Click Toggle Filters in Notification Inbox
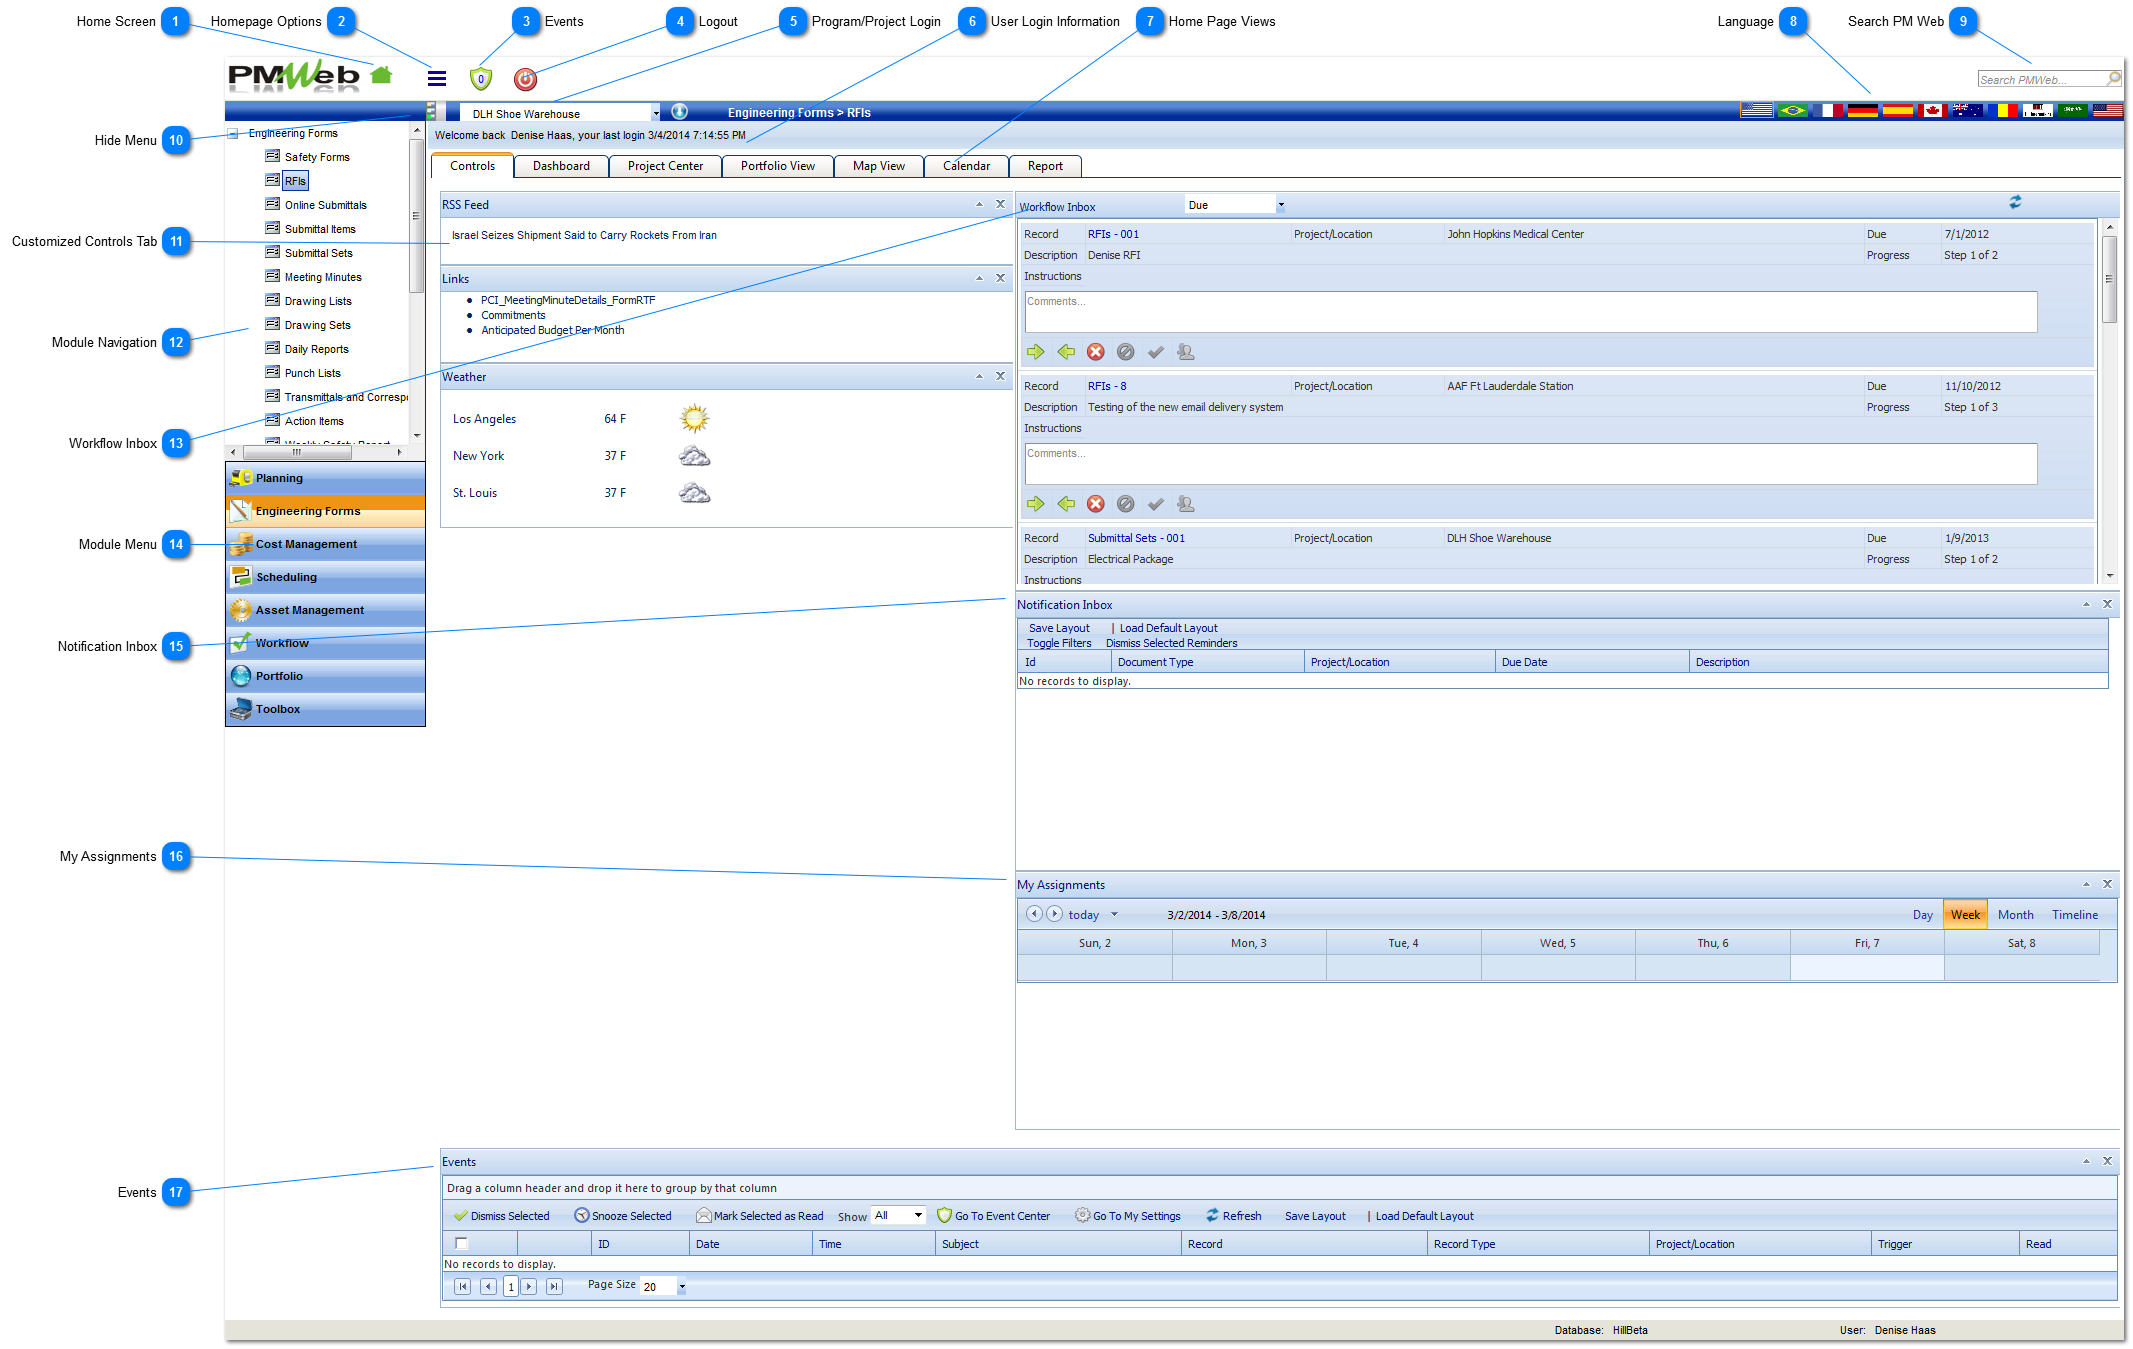Image resolution: width=2133 pixels, height=1349 pixels. [x=1059, y=643]
